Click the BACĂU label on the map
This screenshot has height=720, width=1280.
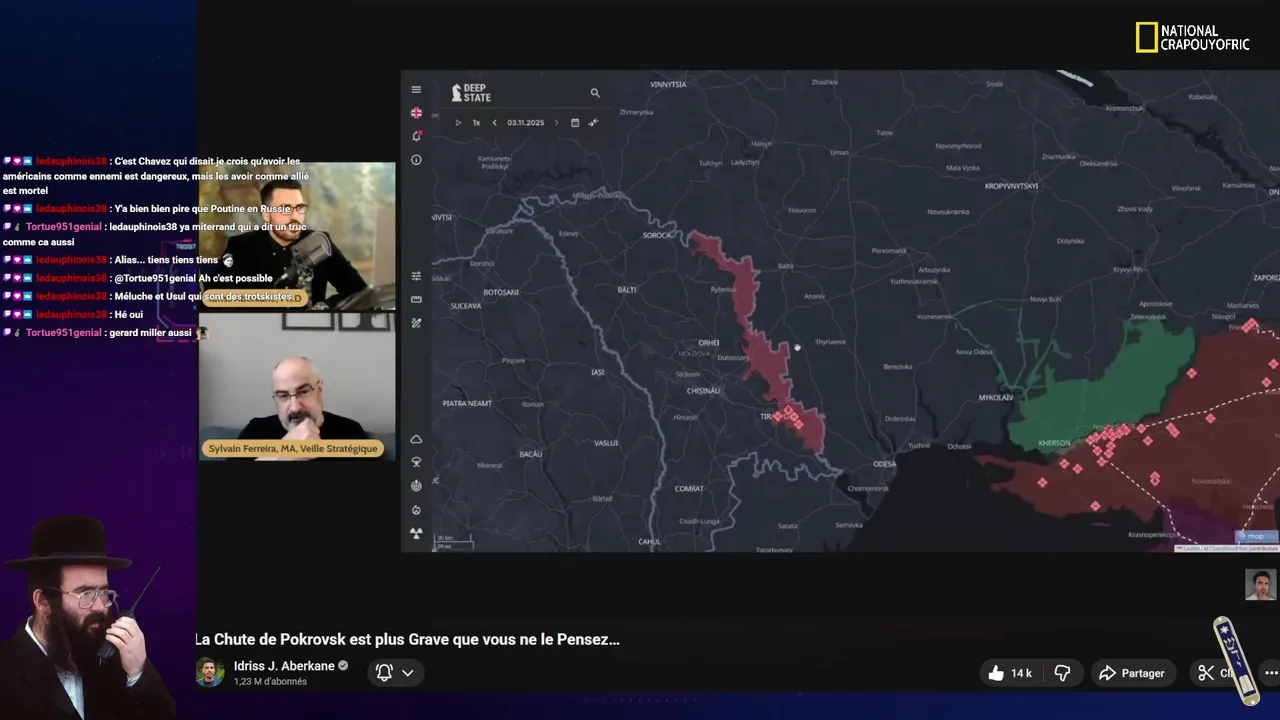tap(531, 454)
